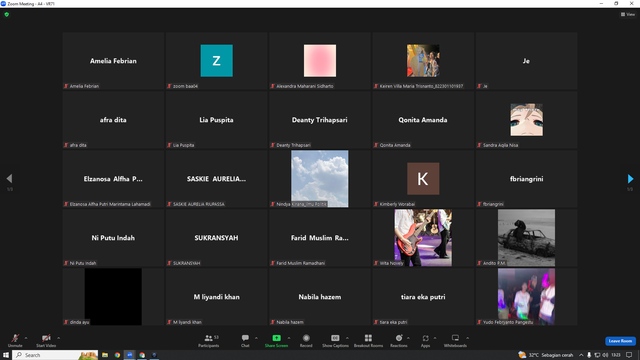Click the taskbar Search box
The height and width of the screenshot is (360, 640).
(56, 355)
